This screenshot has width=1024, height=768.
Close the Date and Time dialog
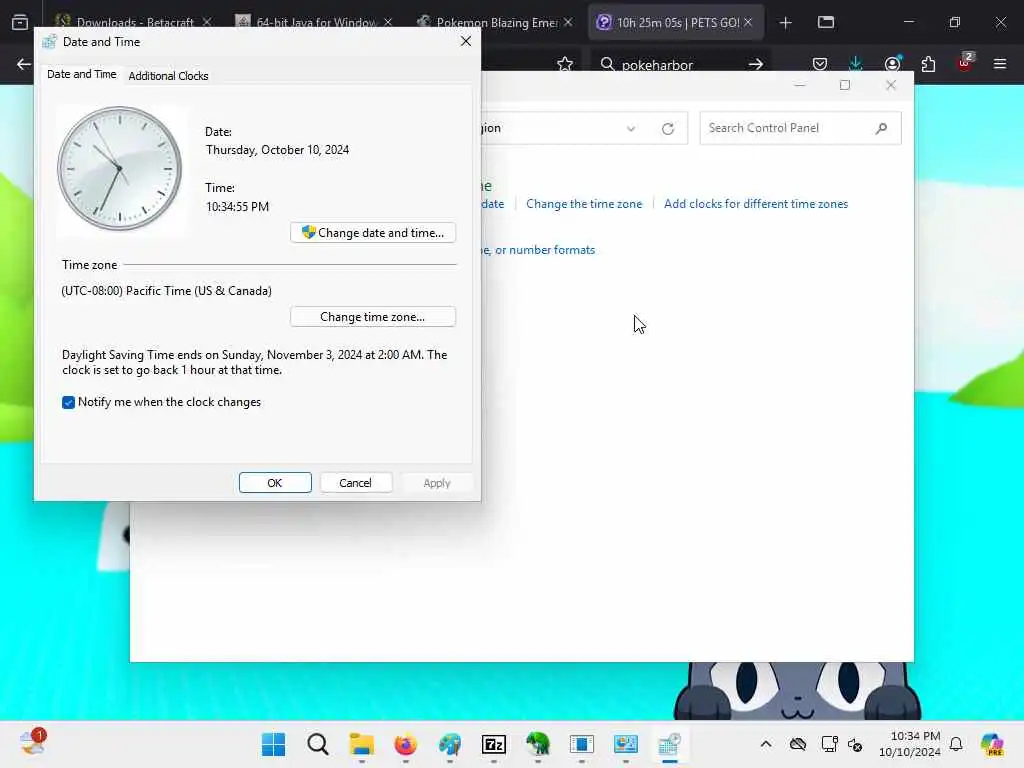pyautogui.click(x=466, y=41)
